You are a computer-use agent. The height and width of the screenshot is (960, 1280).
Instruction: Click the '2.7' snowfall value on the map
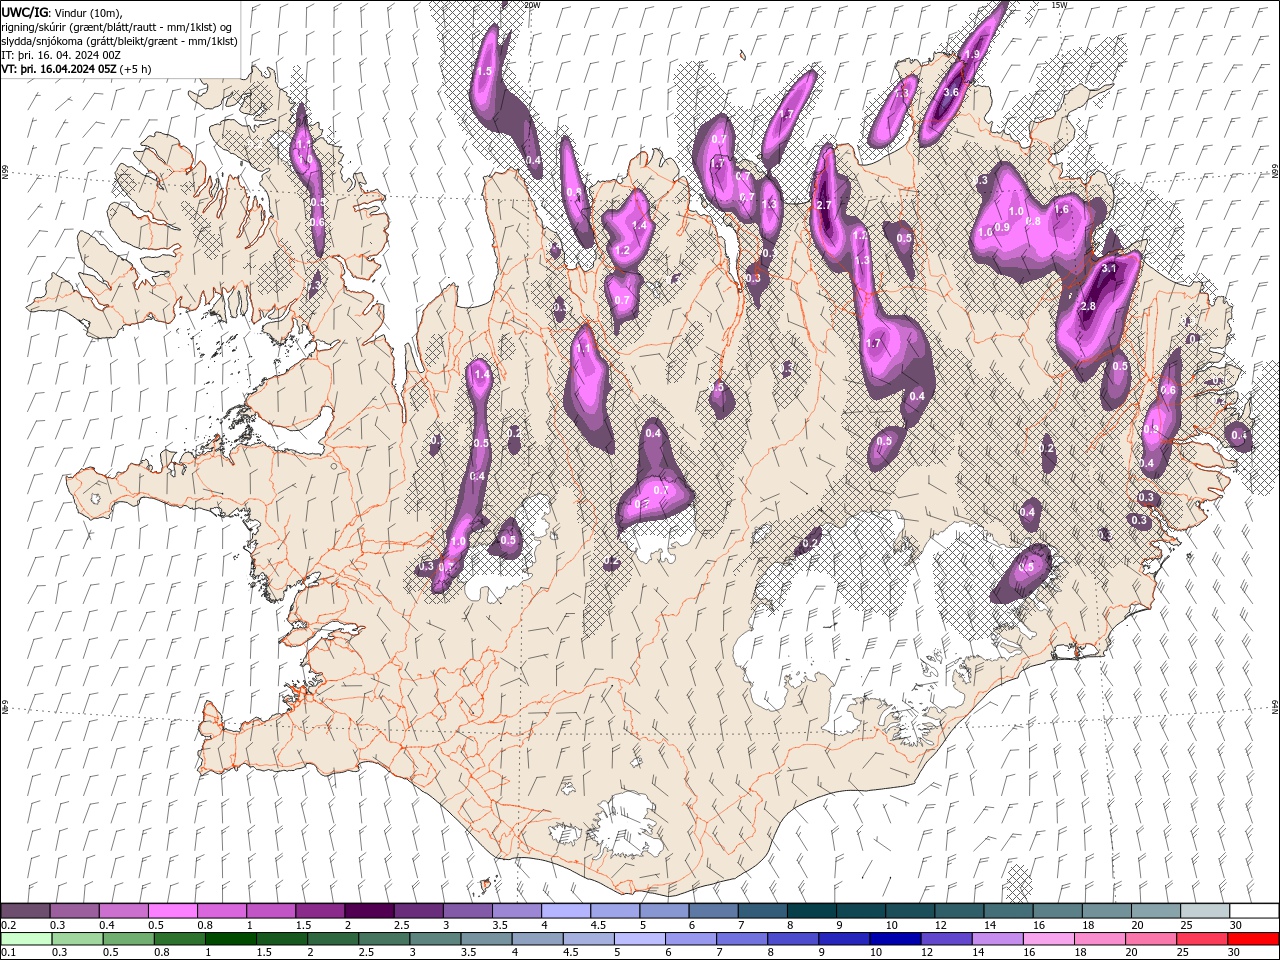[x=824, y=205]
